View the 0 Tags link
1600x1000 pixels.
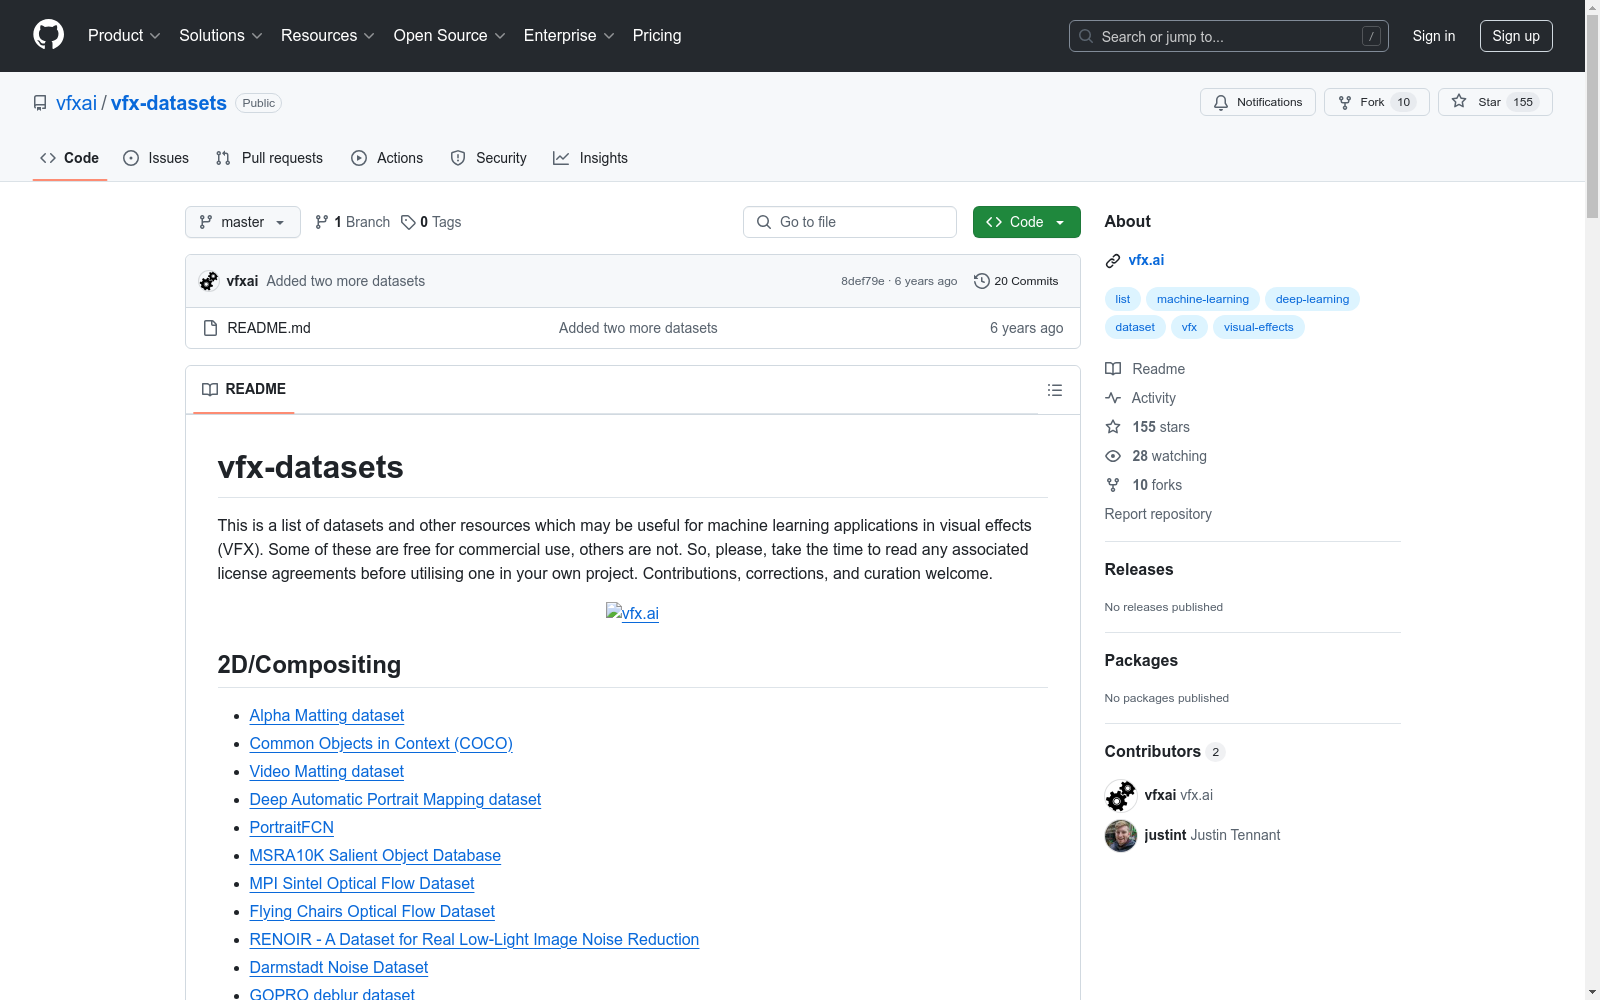(431, 222)
